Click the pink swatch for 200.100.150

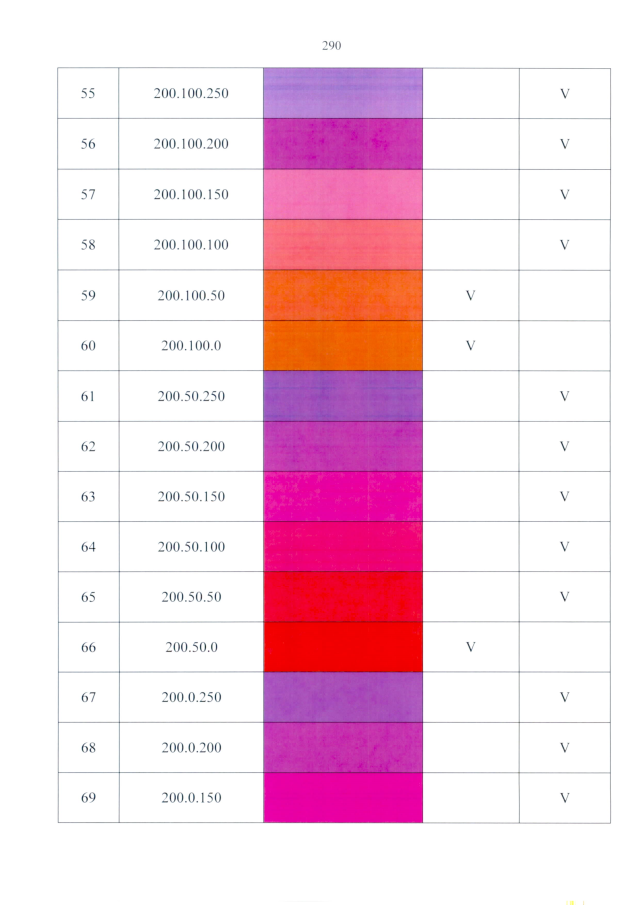click(343, 194)
